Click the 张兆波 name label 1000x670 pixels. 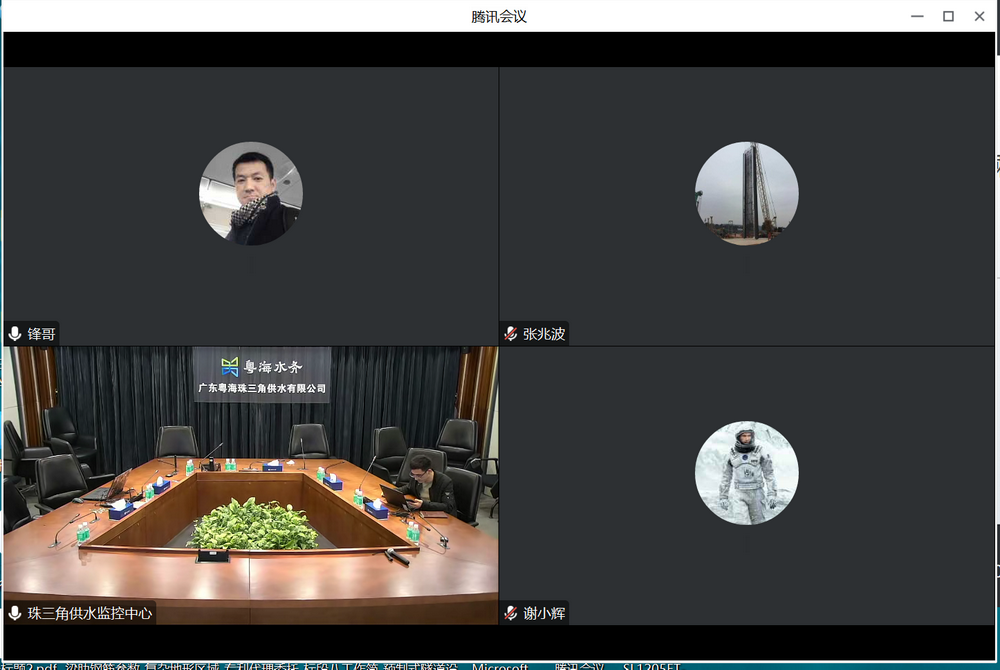(544, 334)
